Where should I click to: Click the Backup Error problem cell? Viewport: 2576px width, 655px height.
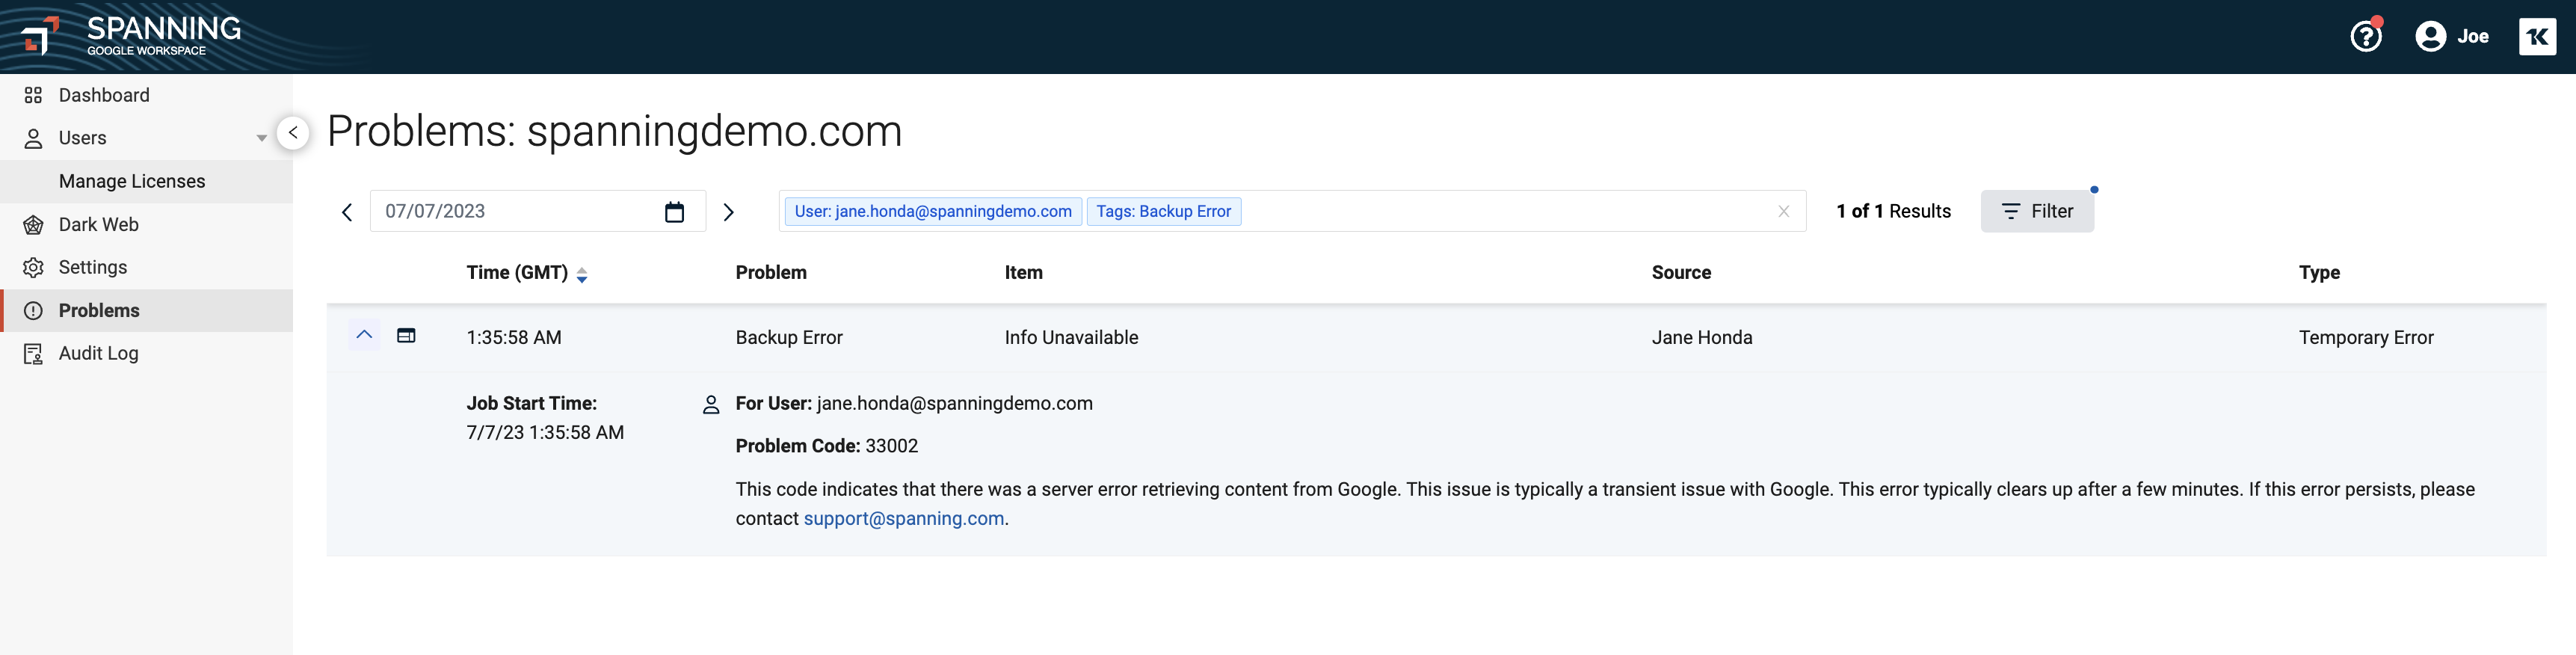[788, 337]
